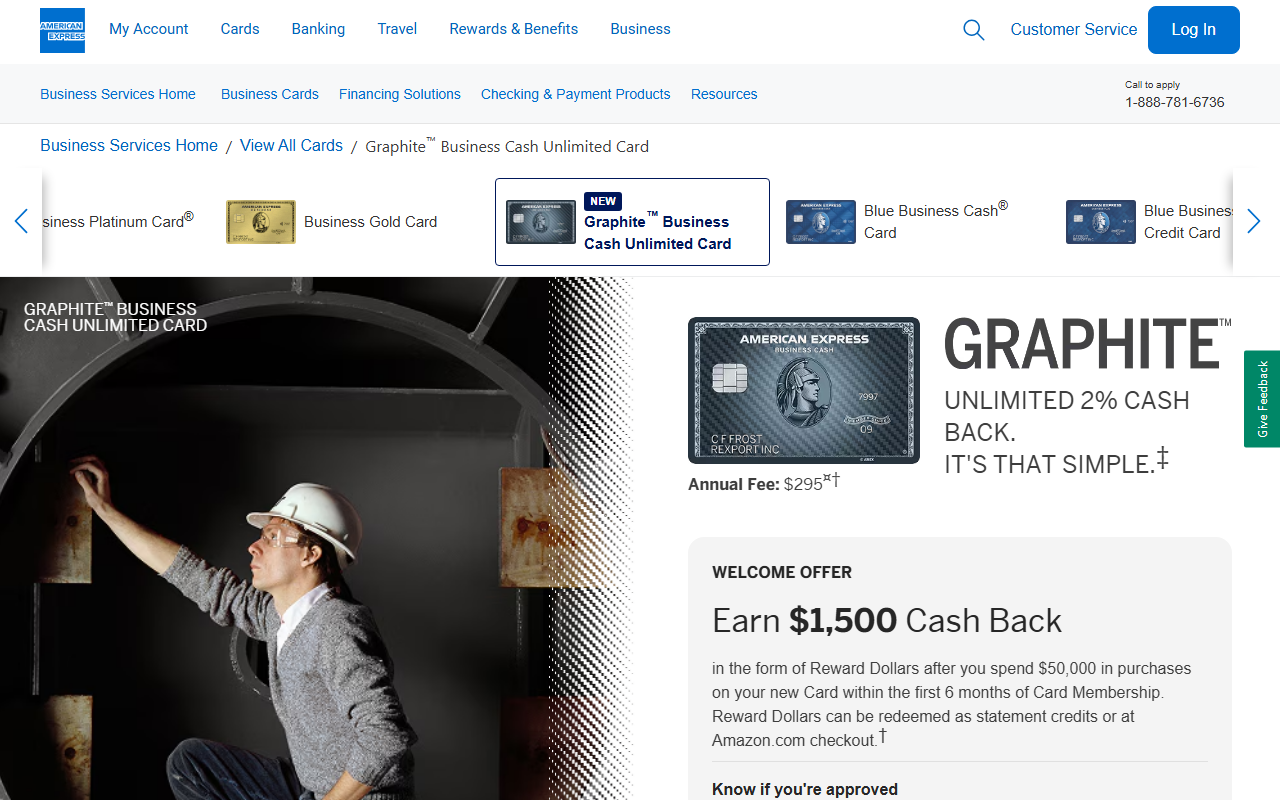Click the hero image title overlay text
This screenshot has width=1280, height=800.
tap(115, 317)
